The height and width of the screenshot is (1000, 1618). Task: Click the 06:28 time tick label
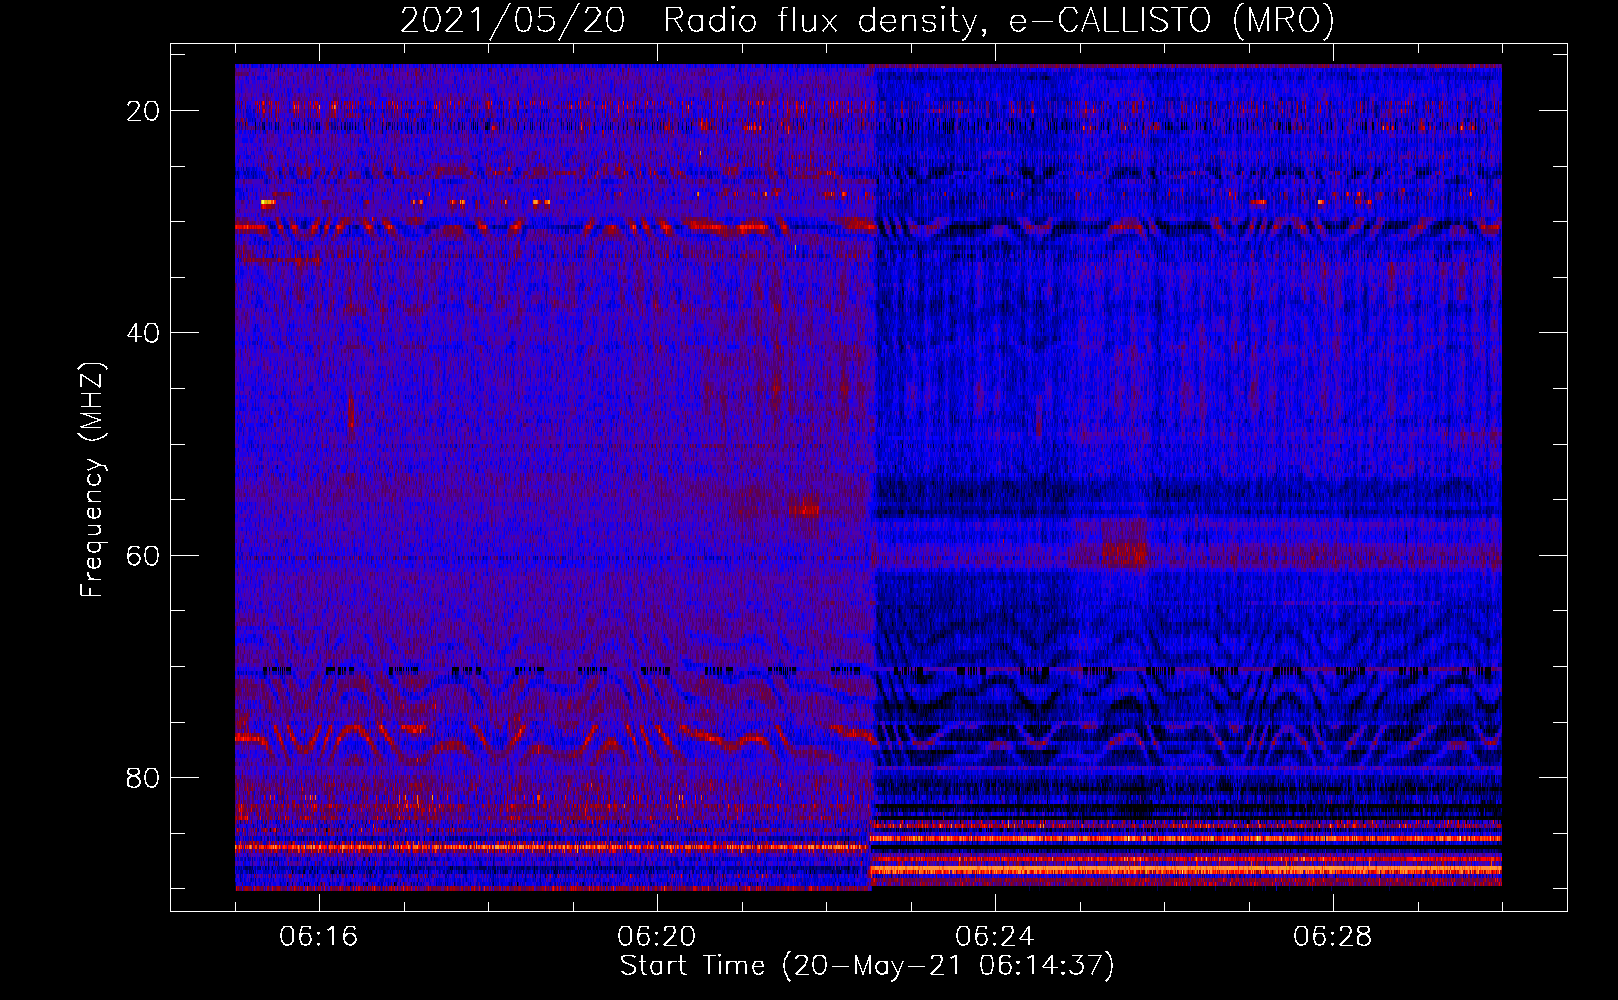[1333, 937]
